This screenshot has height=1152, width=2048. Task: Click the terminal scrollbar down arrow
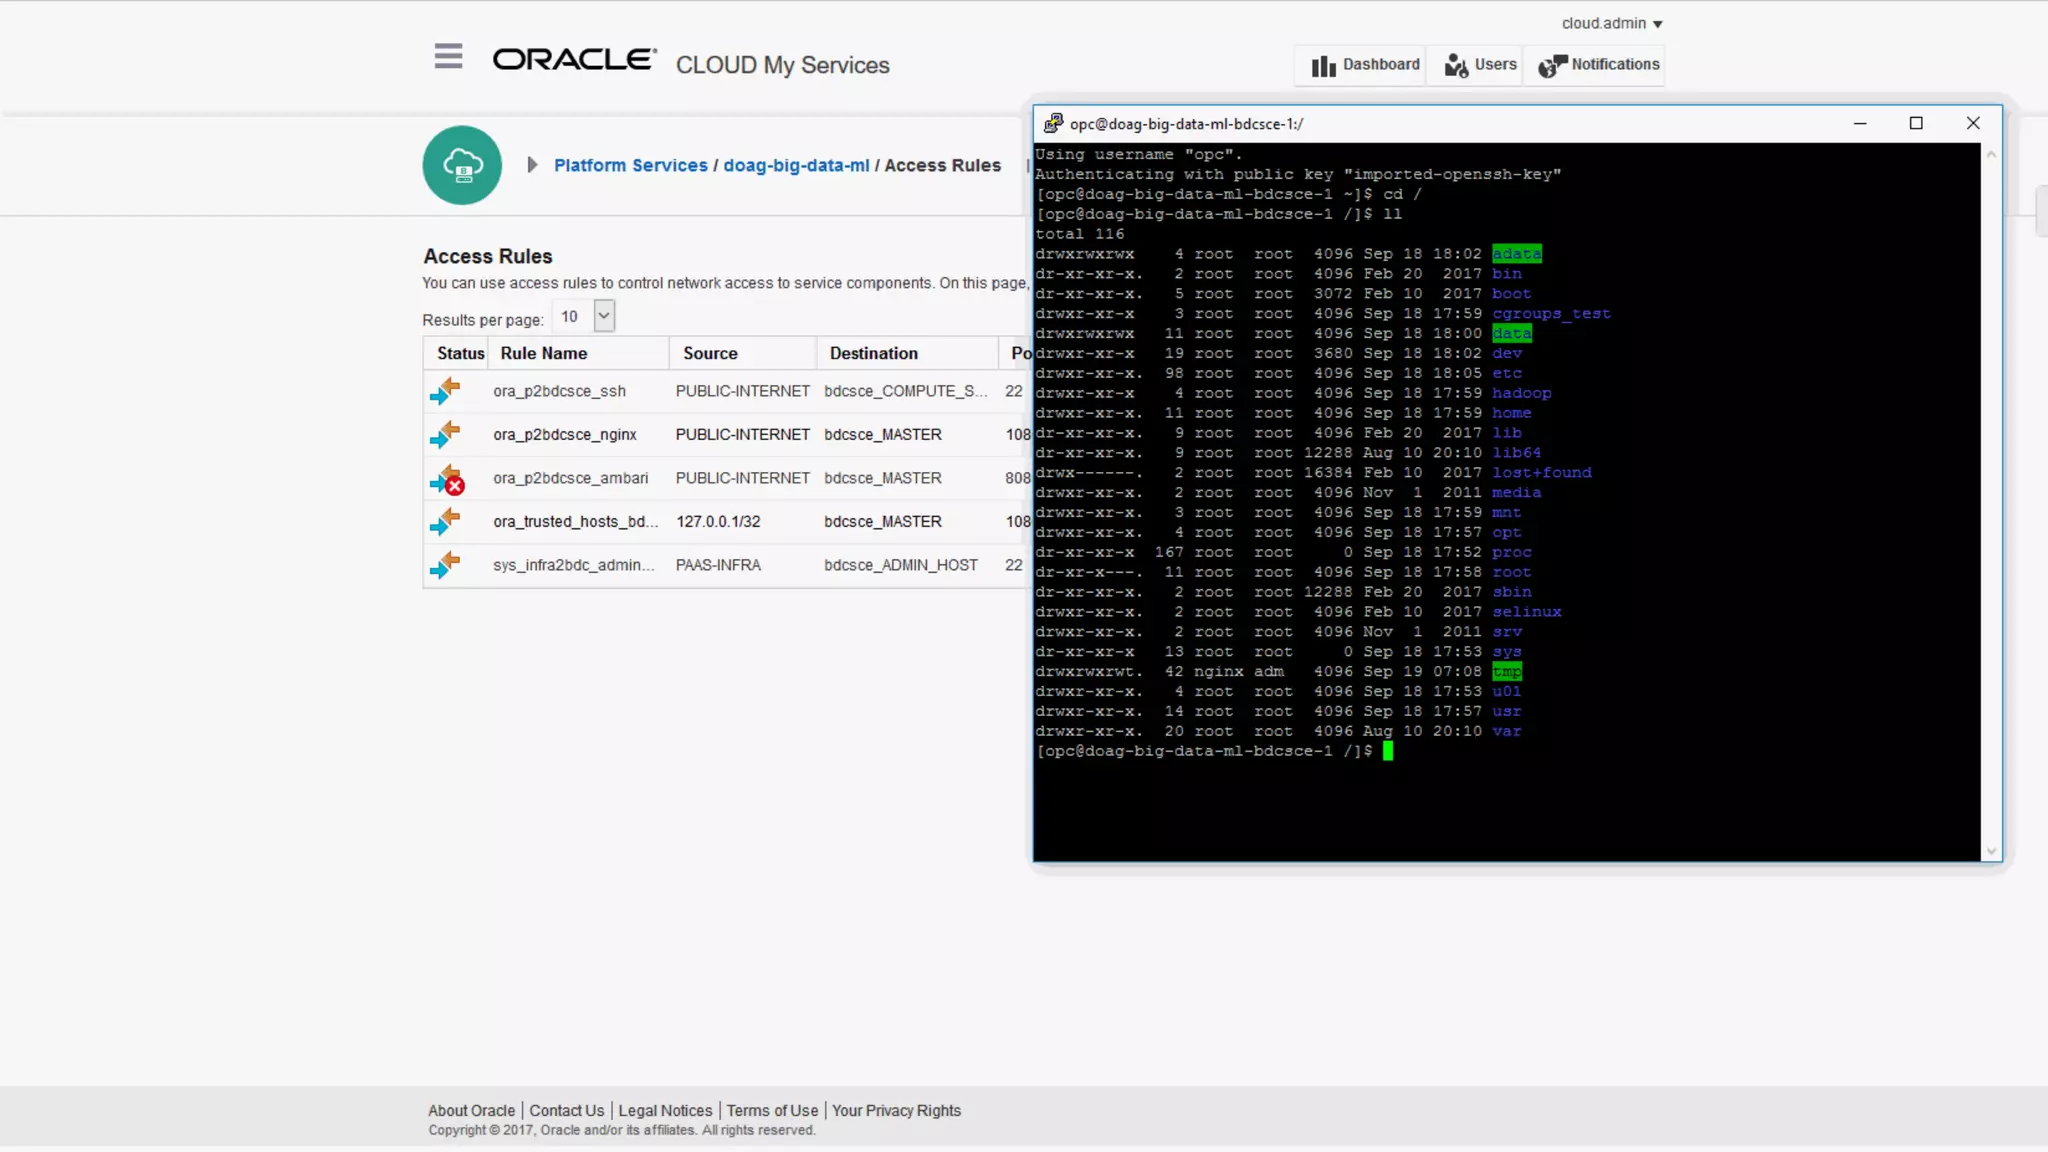pos(1991,851)
